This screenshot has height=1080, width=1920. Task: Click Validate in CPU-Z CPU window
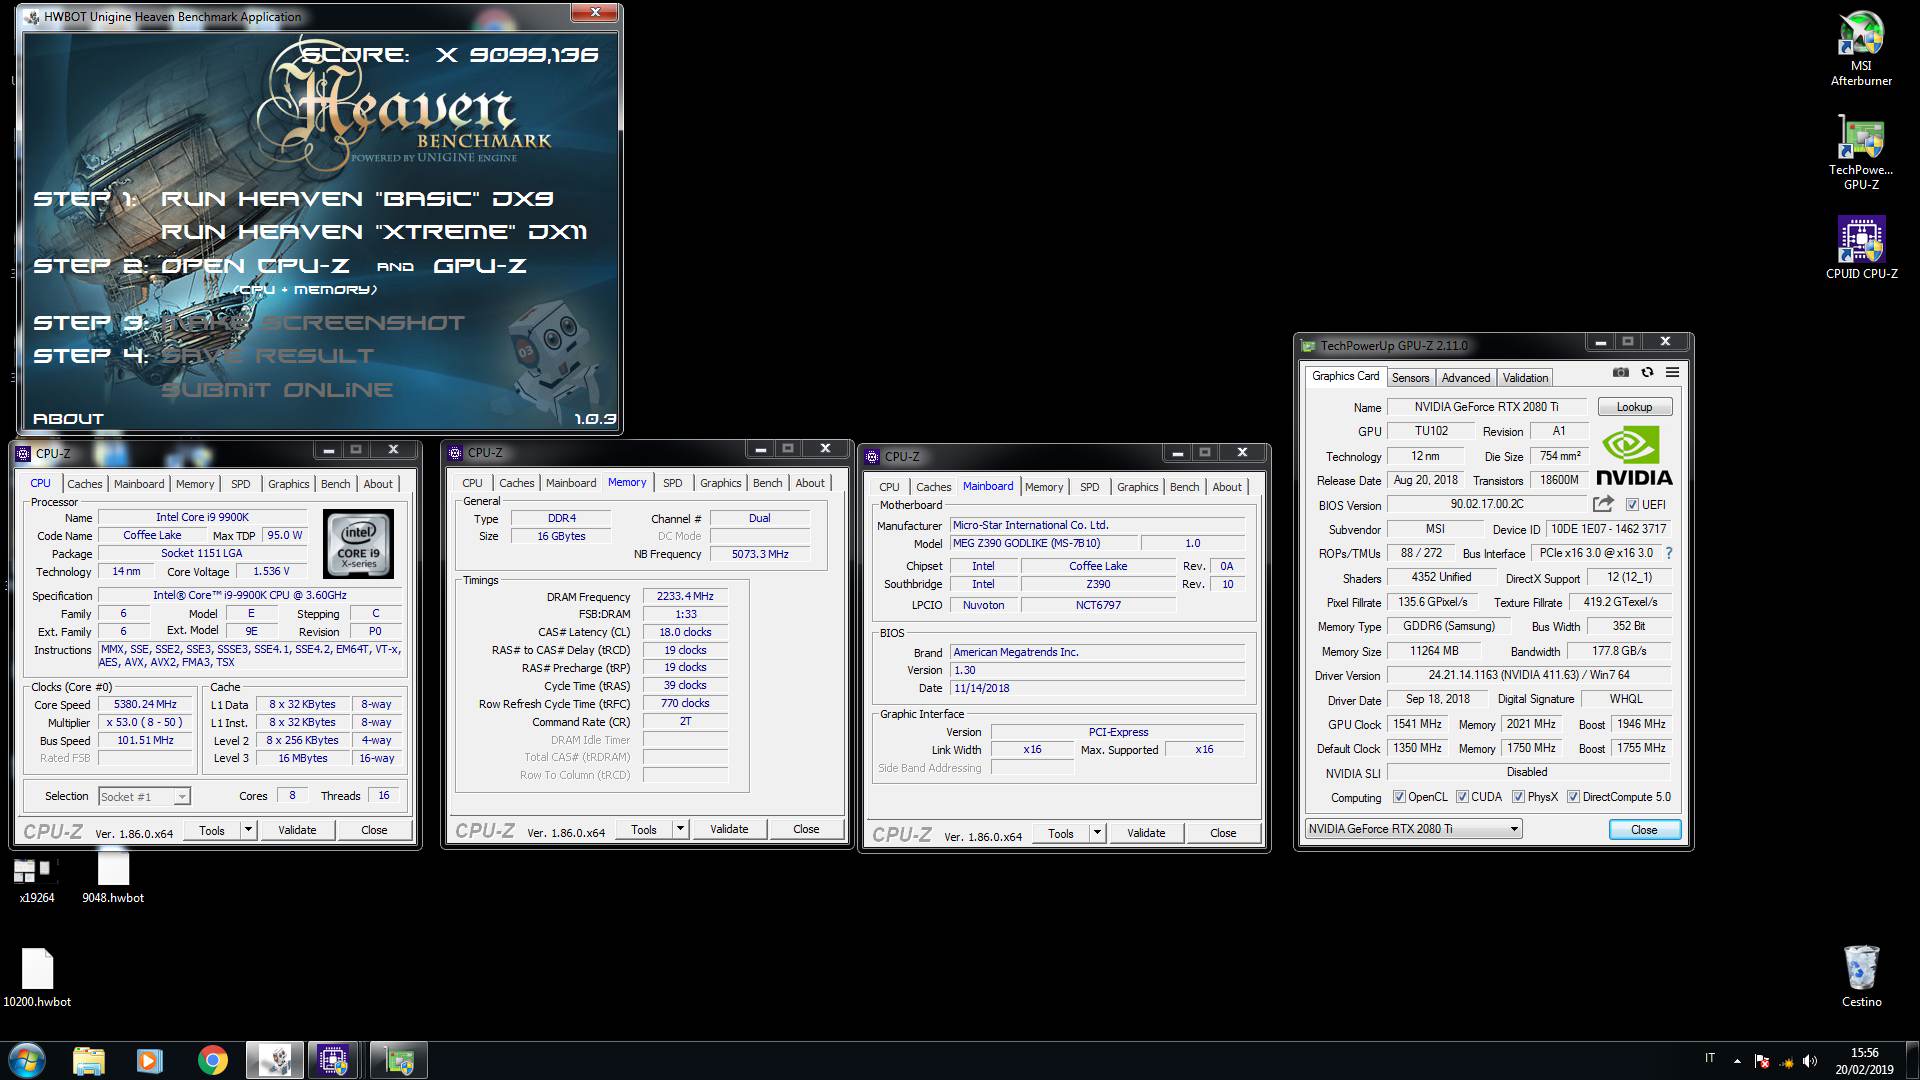pyautogui.click(x=297, y=830)
